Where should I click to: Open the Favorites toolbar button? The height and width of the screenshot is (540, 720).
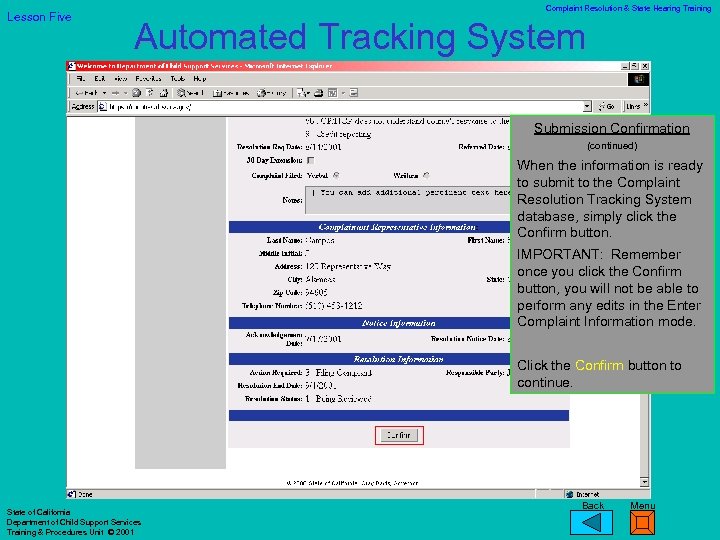click(231, 93)
